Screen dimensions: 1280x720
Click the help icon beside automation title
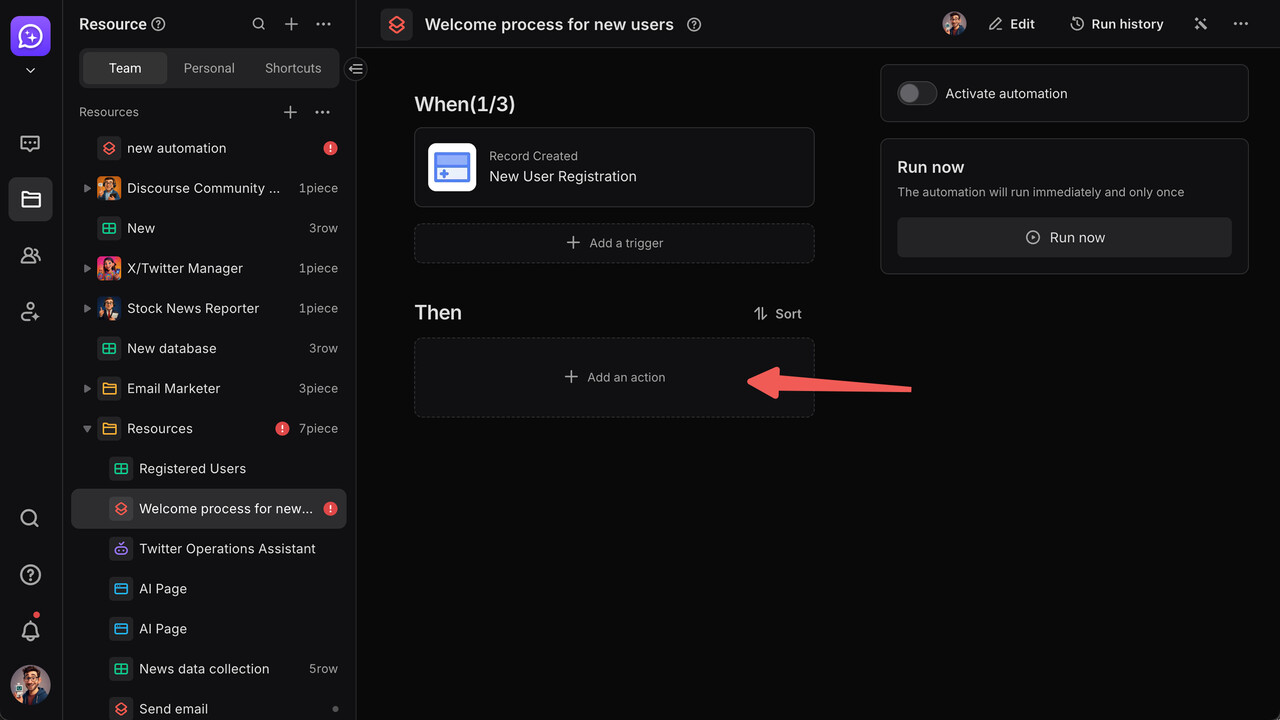coord(694,25)
